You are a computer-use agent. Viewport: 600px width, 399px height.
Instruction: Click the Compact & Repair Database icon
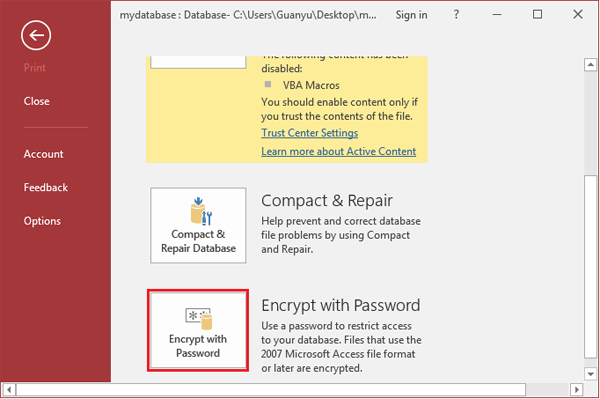click(x=198, y=225)
